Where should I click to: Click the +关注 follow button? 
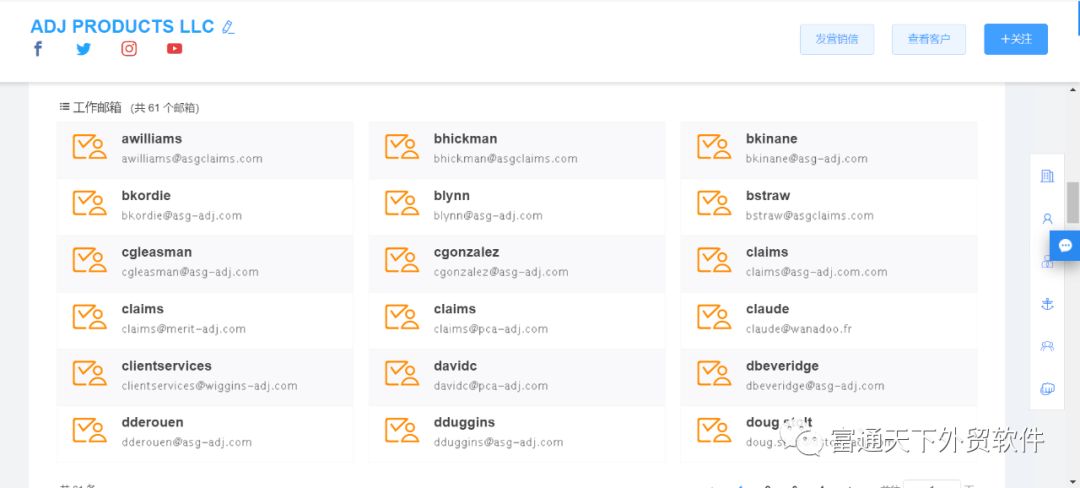(1016, 39)
